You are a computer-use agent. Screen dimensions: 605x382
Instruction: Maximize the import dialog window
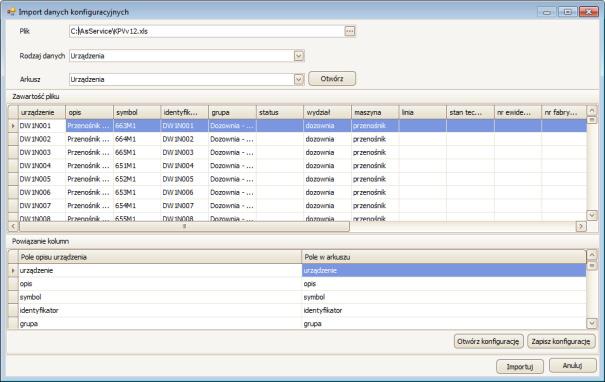pos(568,12)
